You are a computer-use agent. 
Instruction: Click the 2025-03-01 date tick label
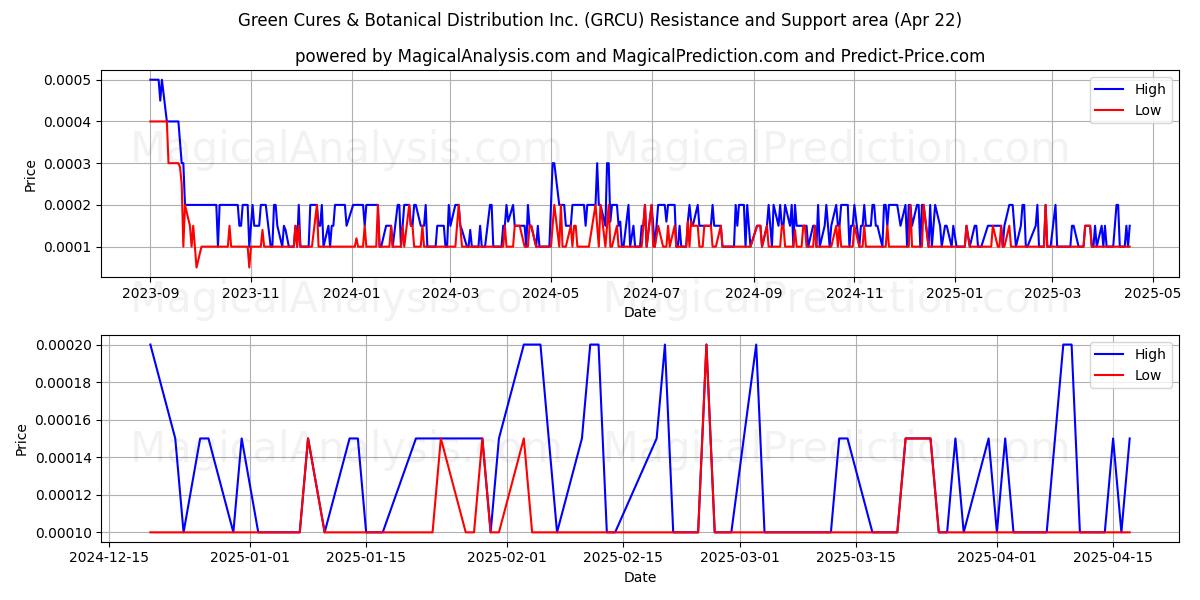[739, 558]
